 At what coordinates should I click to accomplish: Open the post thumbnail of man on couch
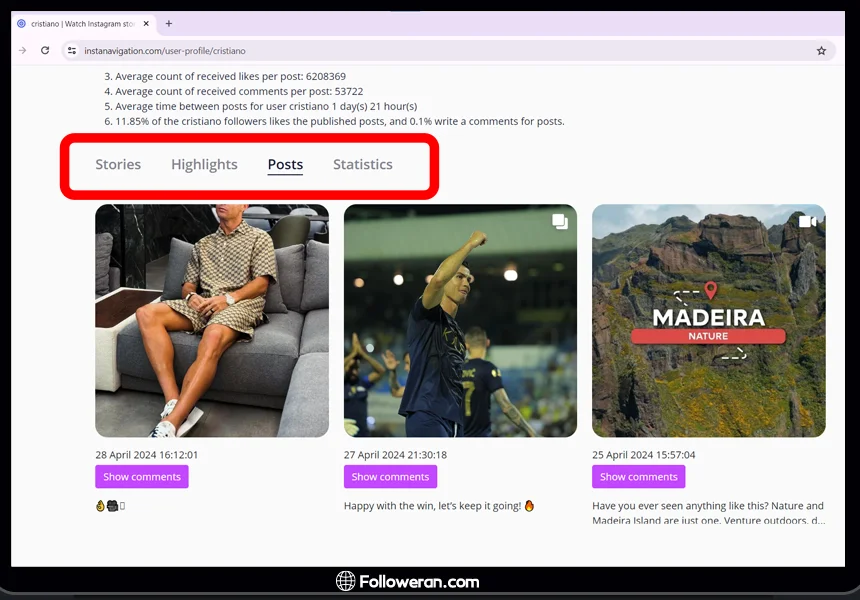click(x=212, y=320)
